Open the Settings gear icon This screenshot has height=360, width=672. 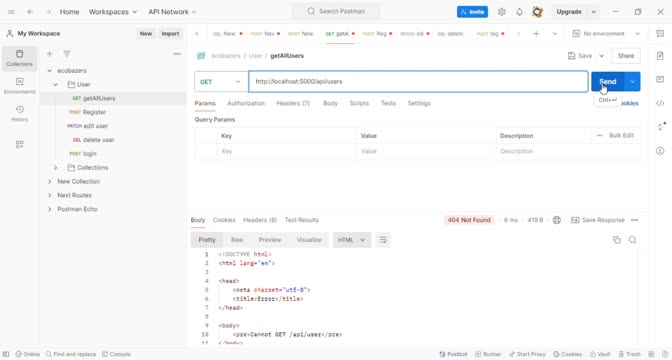pyautogui.click(x=501, y=12)
